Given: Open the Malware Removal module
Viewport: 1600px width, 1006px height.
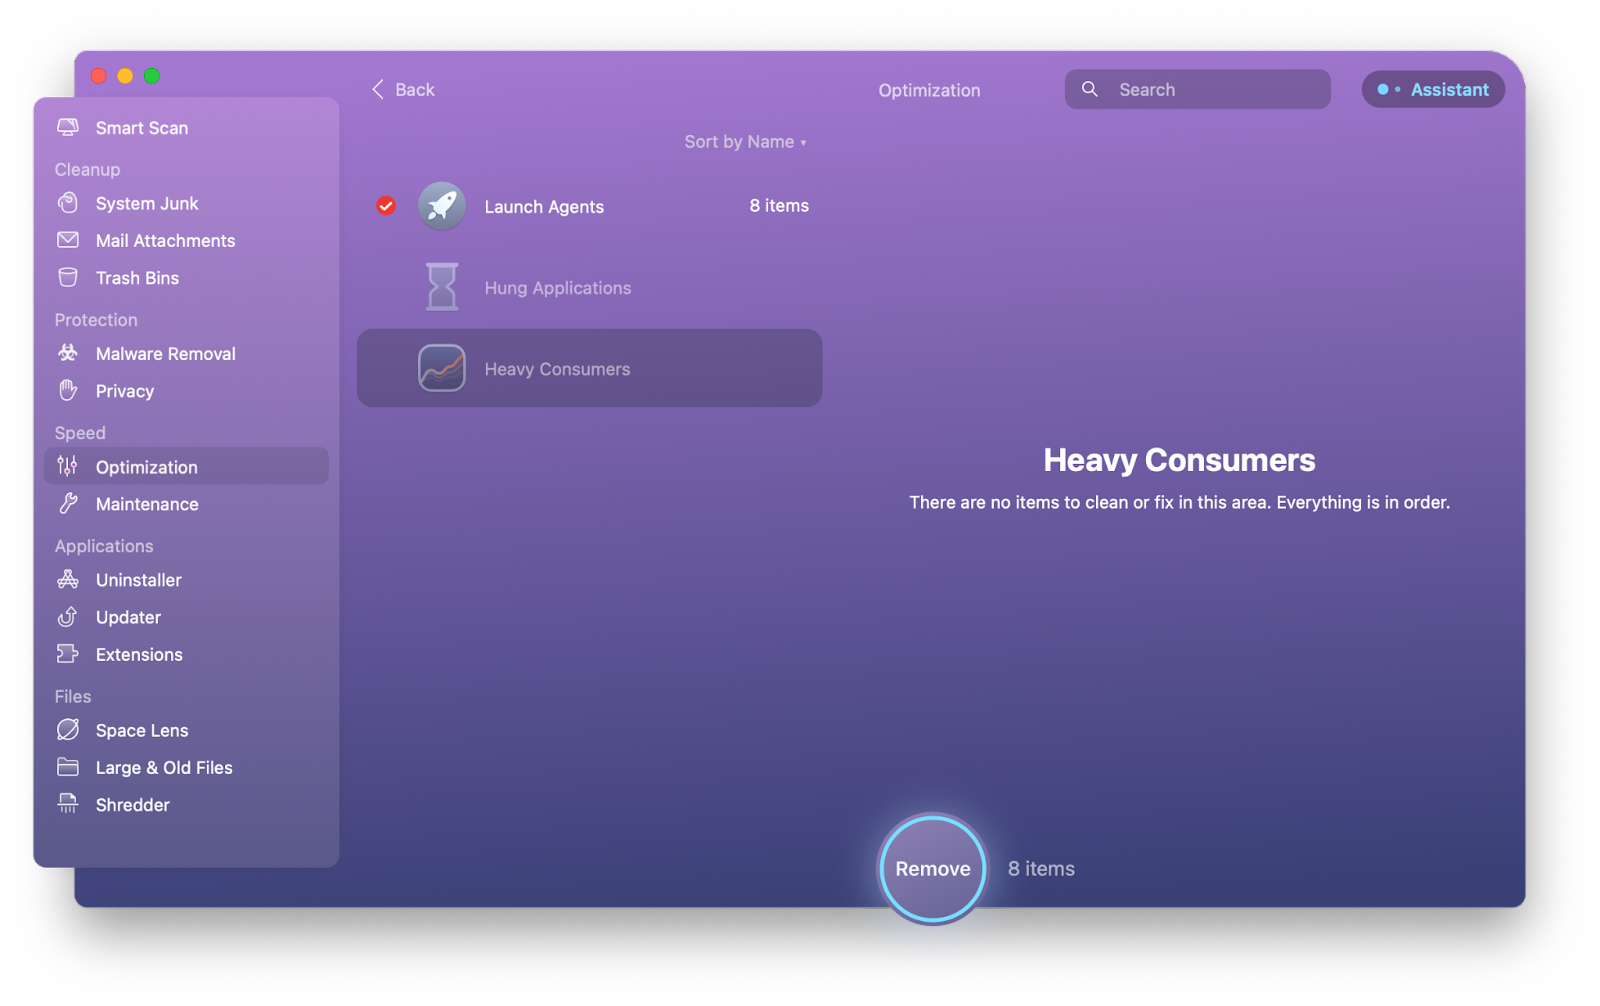Looking at the screenshot, I should click(x=186, y=353).
